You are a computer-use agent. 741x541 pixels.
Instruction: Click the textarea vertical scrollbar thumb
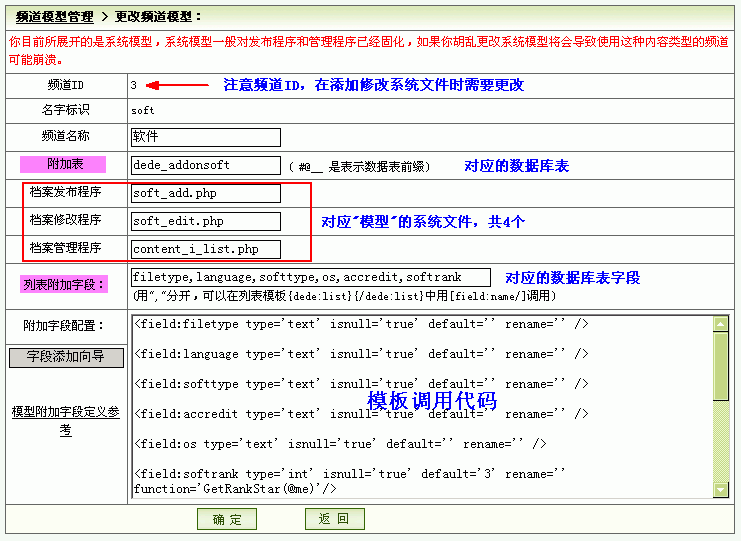pyautogui.click(x=721, y=365)
